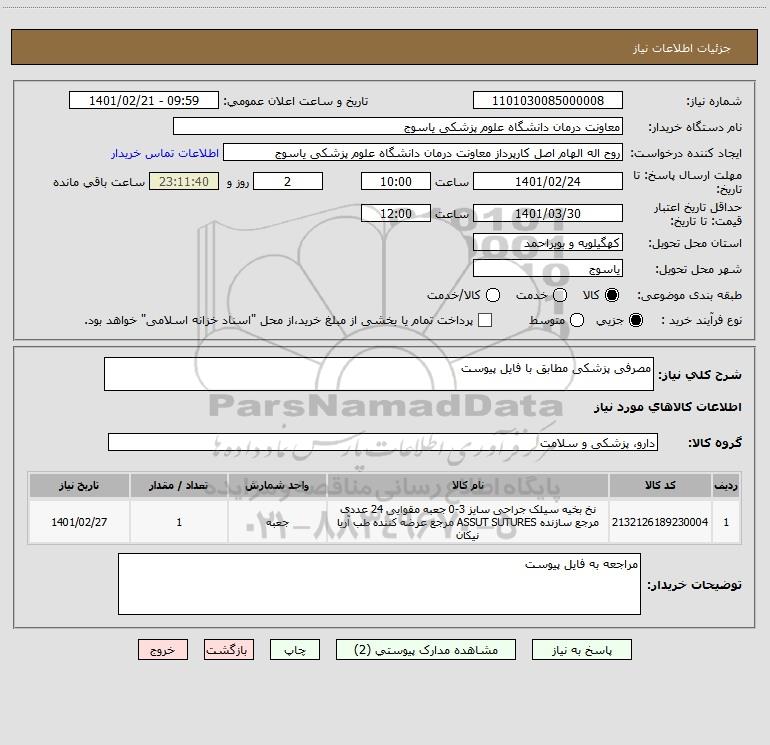The height and width of the screenshot is (745, 770).
Task: Click the request creator field
Action: 423,153
